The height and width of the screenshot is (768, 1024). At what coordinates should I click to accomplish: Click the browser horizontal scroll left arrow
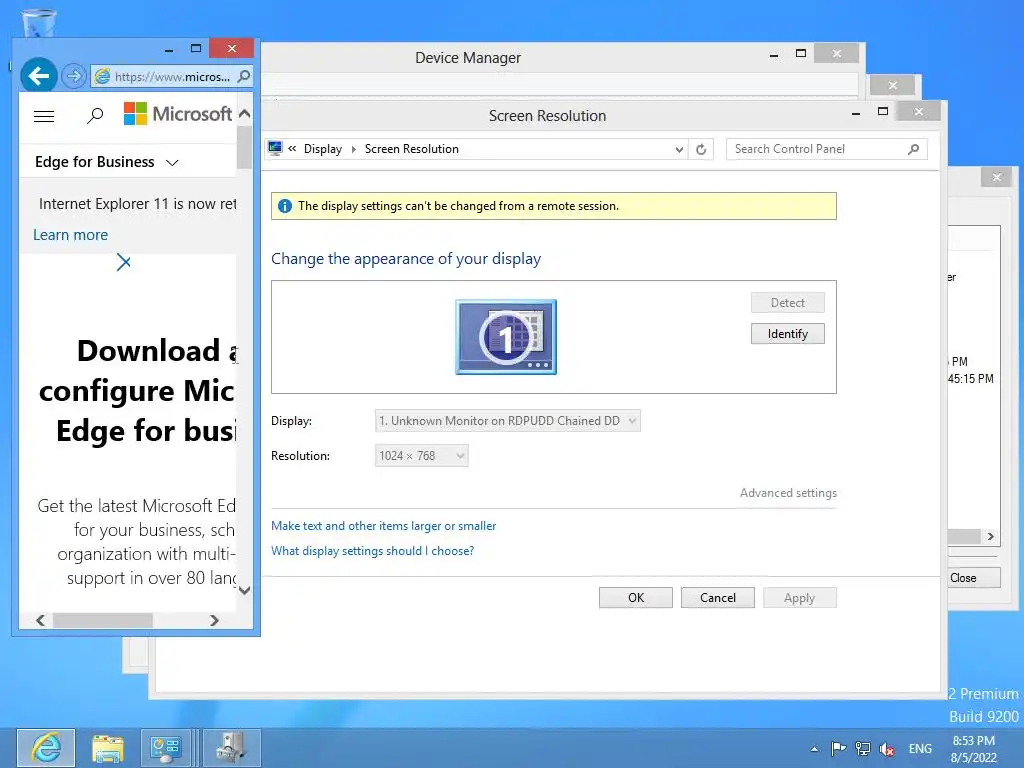click(40, 620)
